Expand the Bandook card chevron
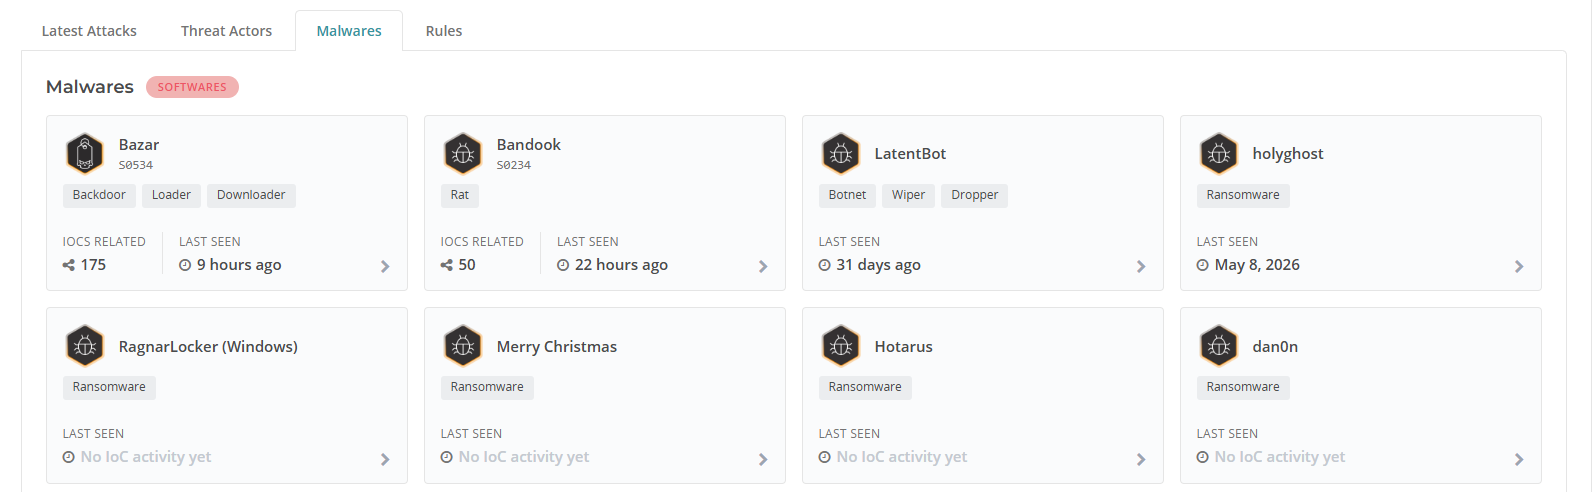The width and height of the screenshot is (1592, 492). pos(763,267)
